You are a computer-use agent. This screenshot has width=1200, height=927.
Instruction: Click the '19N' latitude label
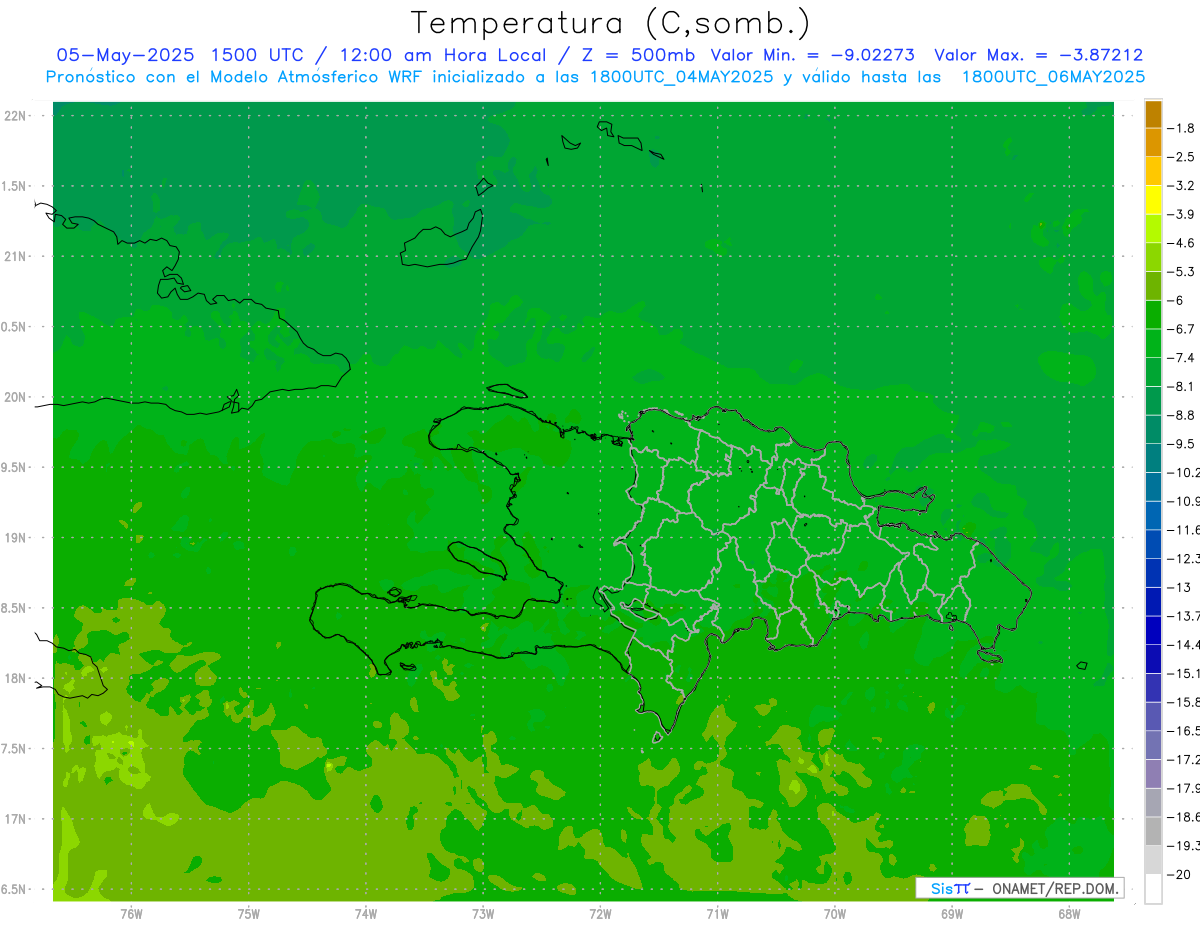pos(17,537)
